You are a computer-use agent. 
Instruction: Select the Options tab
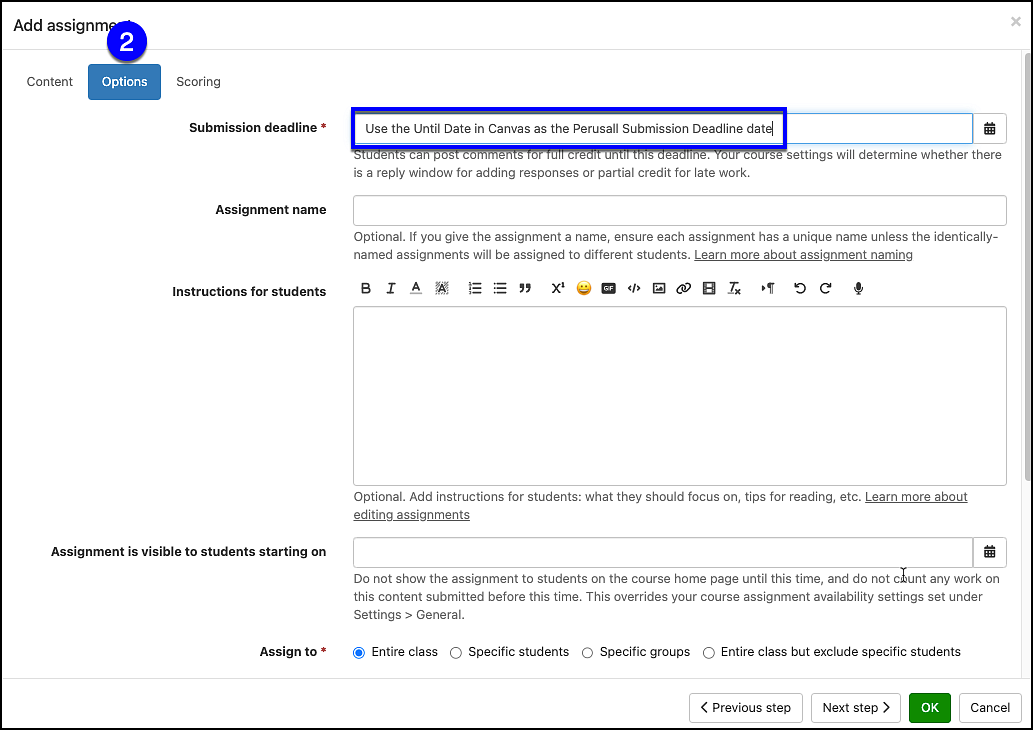tap(125, 82)
